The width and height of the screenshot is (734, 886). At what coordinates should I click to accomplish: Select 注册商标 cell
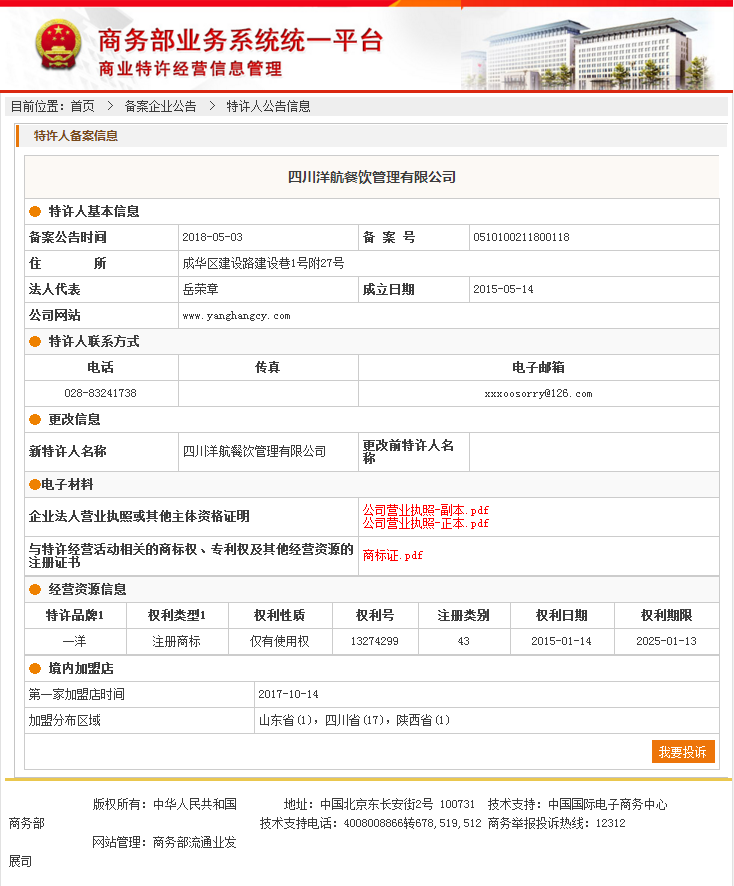tap(176, 641)
